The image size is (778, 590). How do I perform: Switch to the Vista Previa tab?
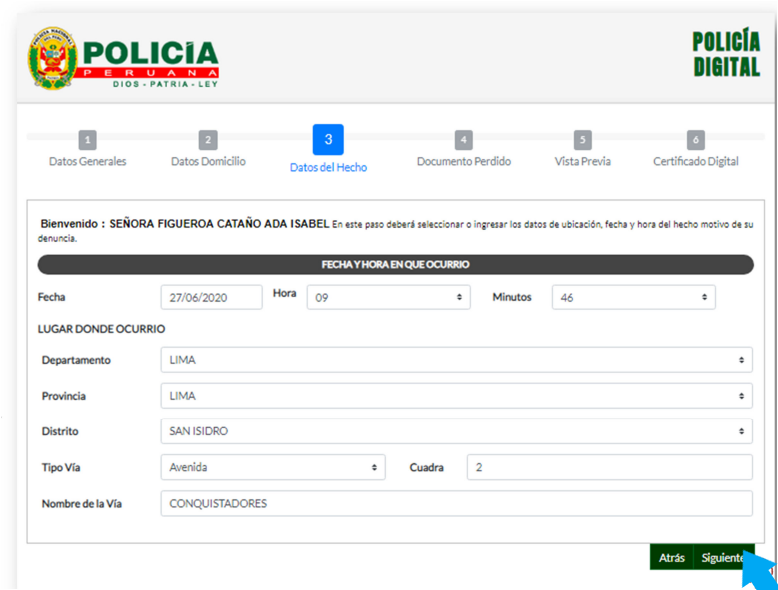point(583,161)
